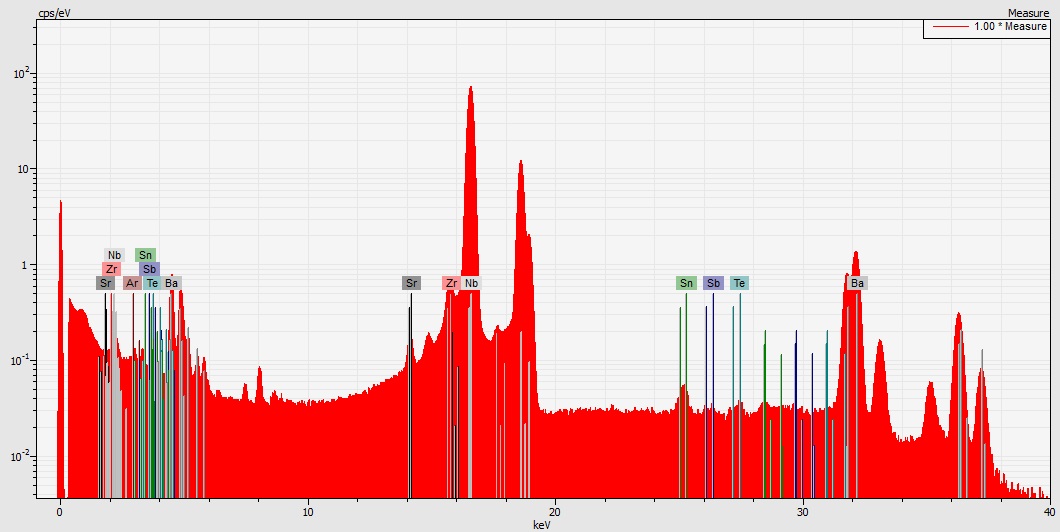Click the 30 tick on the keV axis
Viewport: 1060px width, 532px height.
pyautogui.click(x=803, y=512)
